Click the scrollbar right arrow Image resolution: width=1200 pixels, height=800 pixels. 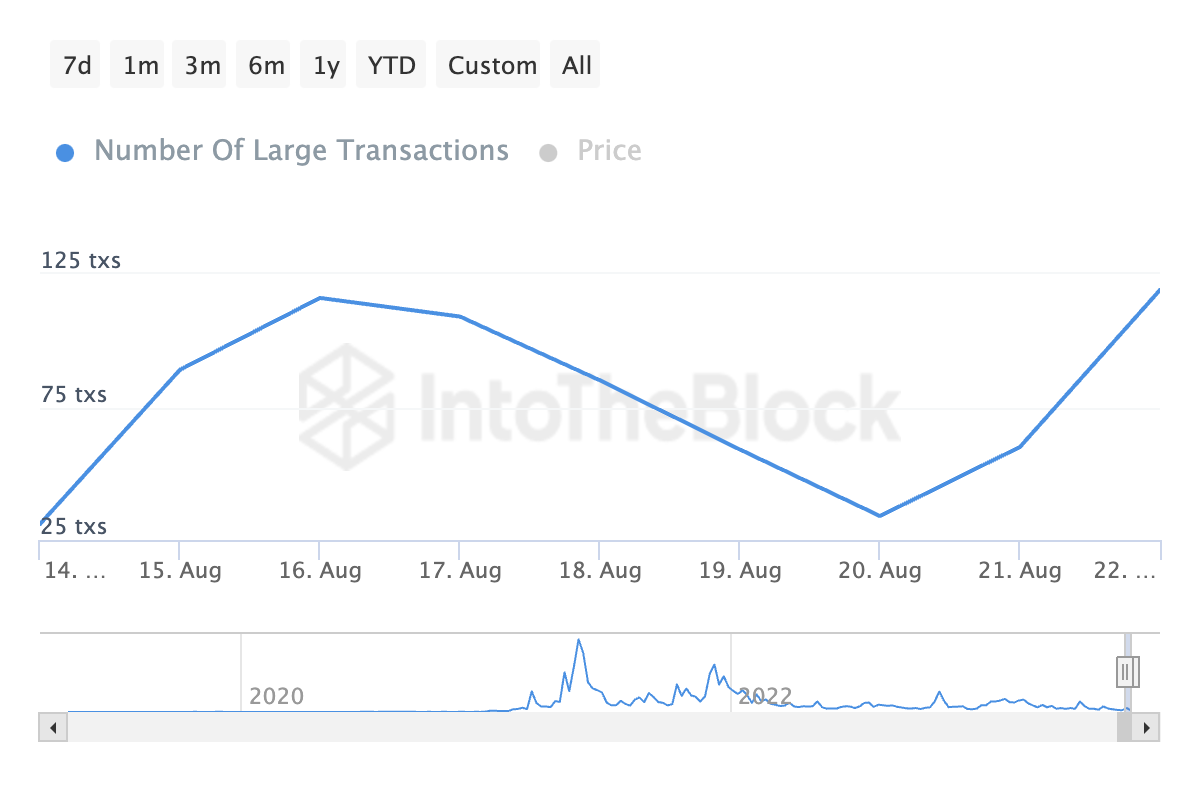pyautogui.click(x=1146, y=727)
